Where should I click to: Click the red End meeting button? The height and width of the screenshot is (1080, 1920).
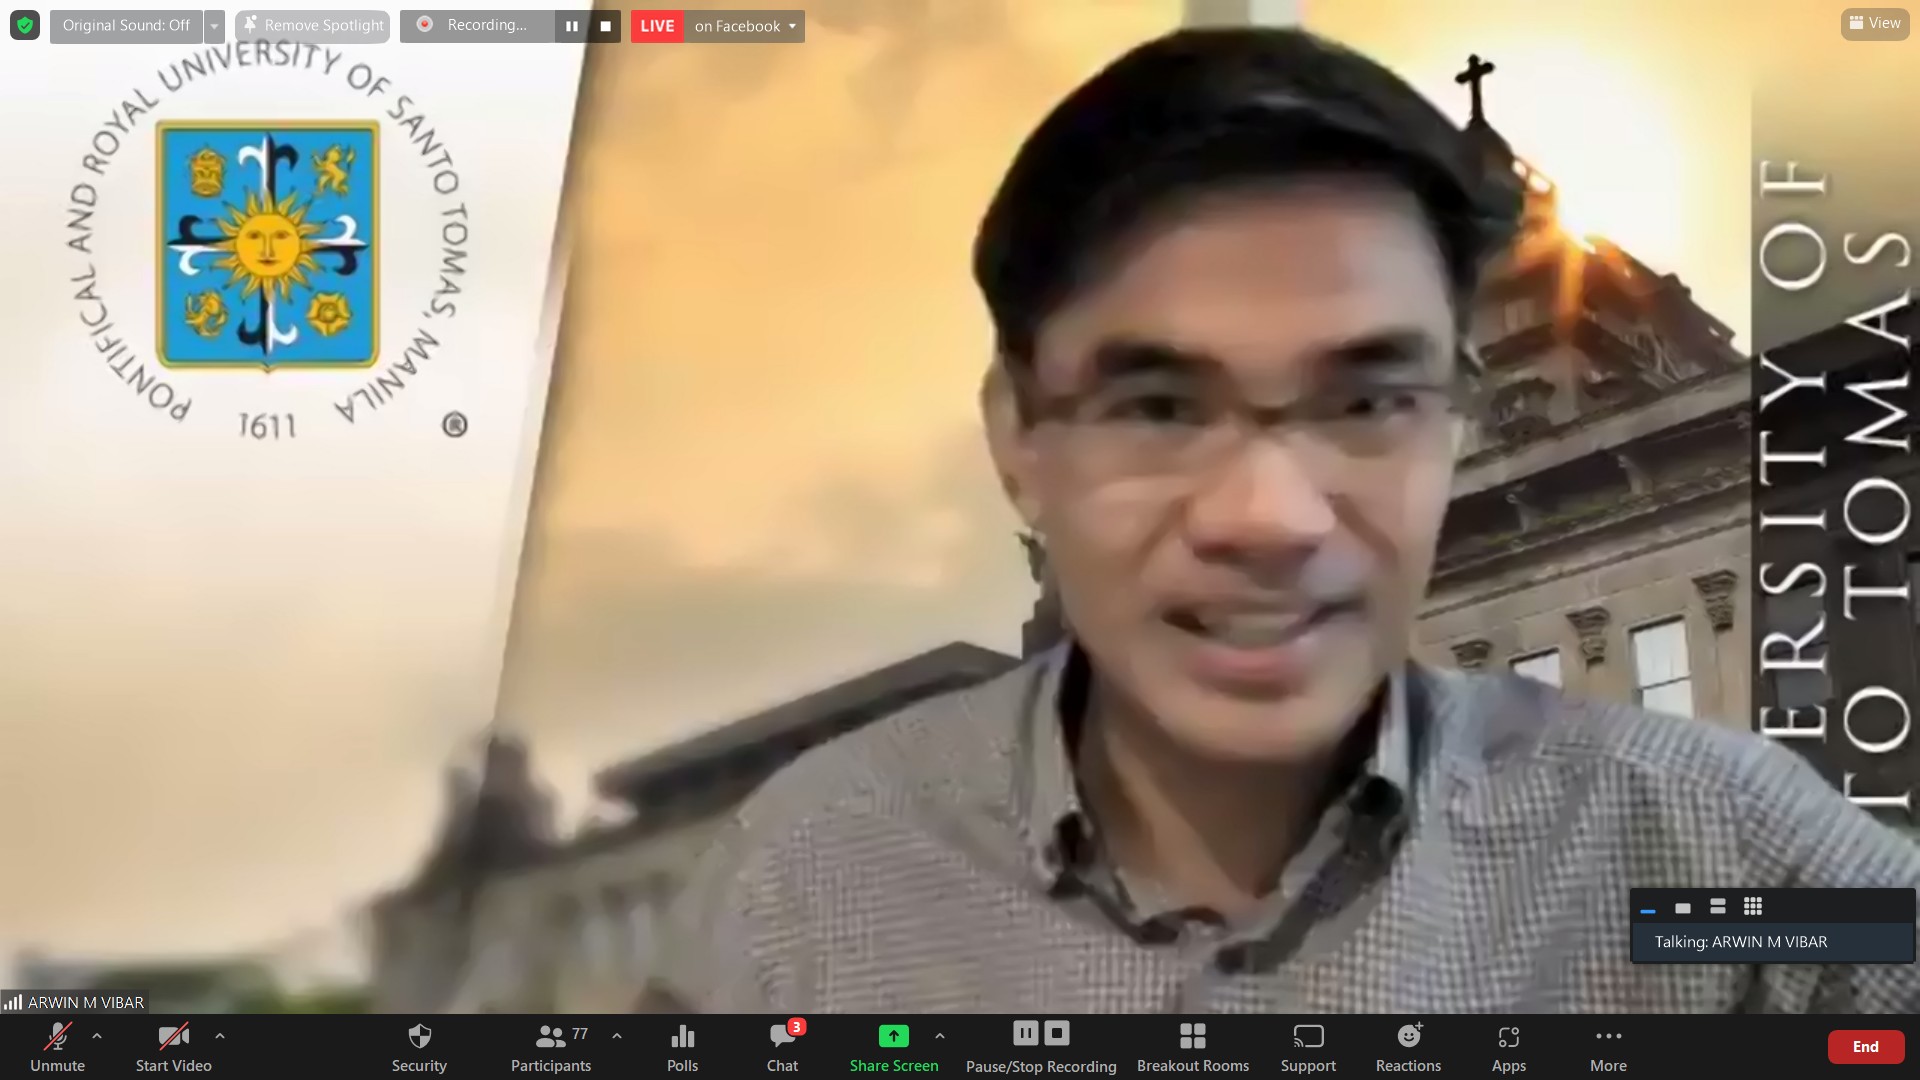1865,1046
